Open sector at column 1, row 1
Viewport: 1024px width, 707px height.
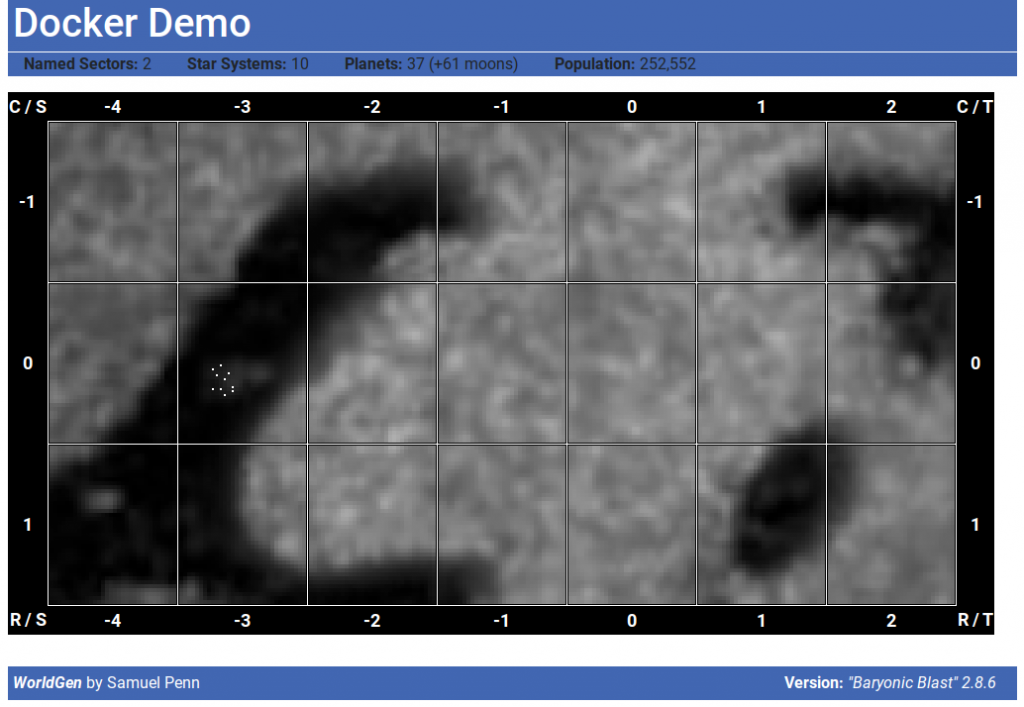[761, 524]
